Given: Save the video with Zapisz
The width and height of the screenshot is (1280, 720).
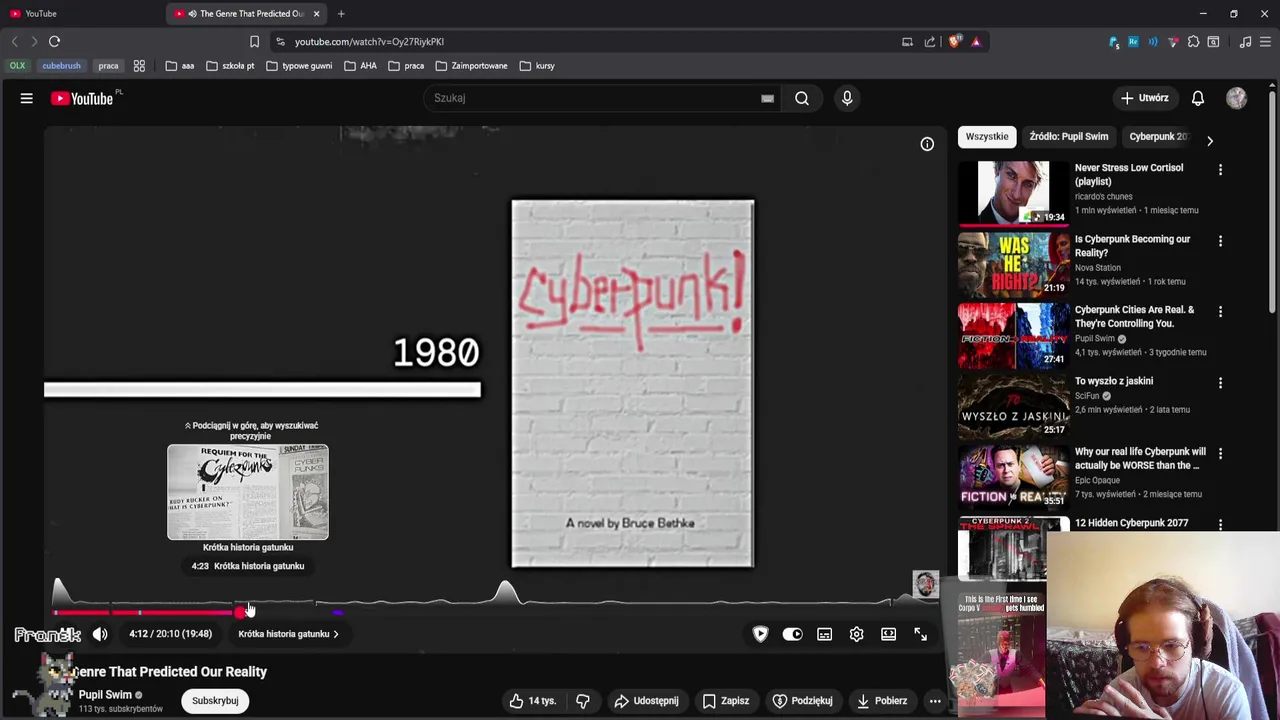Looking at the screenshot, I should click(726, 701).
